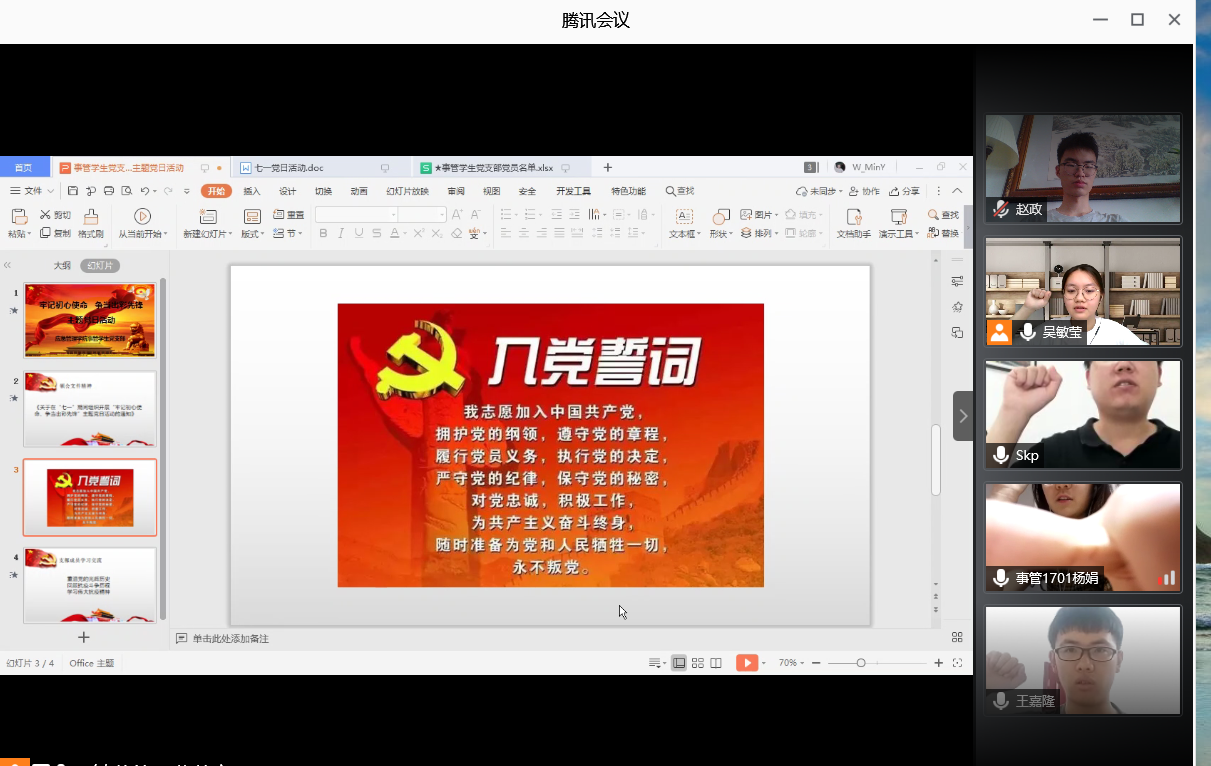The image size is (1211, 766).
Task: Click notes area '单击此处添加备注'
Action: [231, 638]
